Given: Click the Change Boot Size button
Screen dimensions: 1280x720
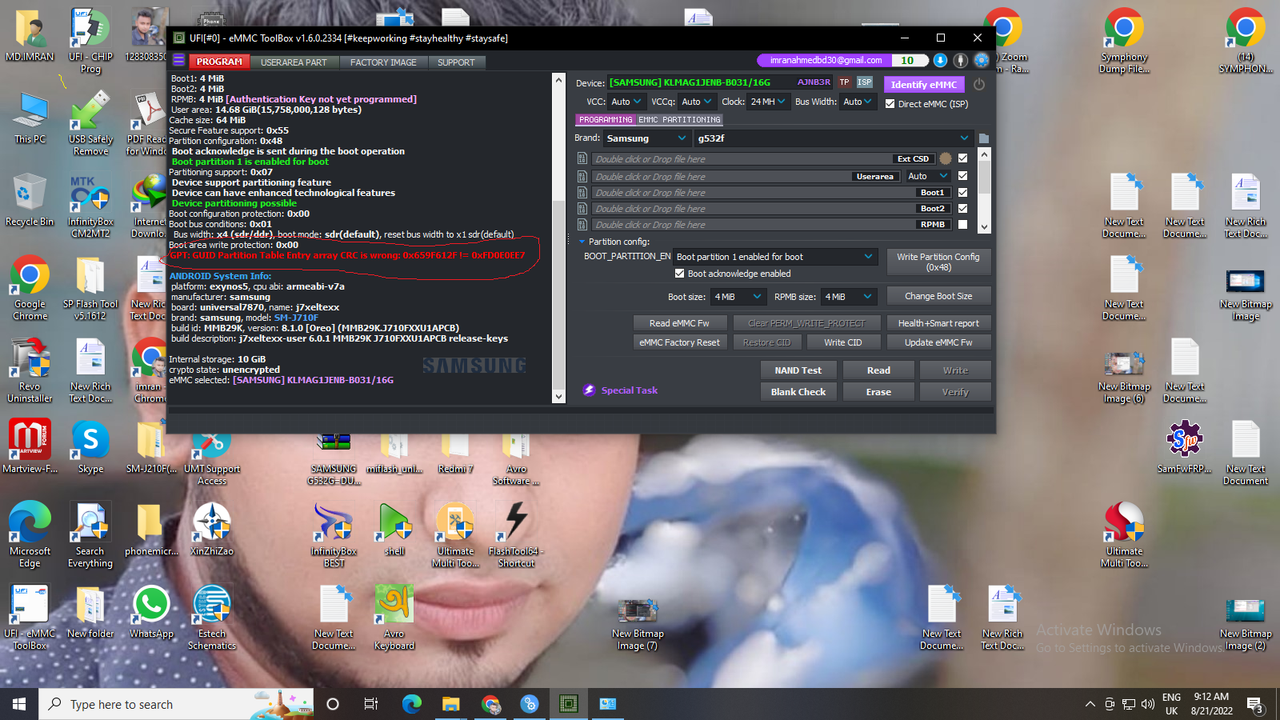Looking at the screenshot, I should (x=938, y=296).
